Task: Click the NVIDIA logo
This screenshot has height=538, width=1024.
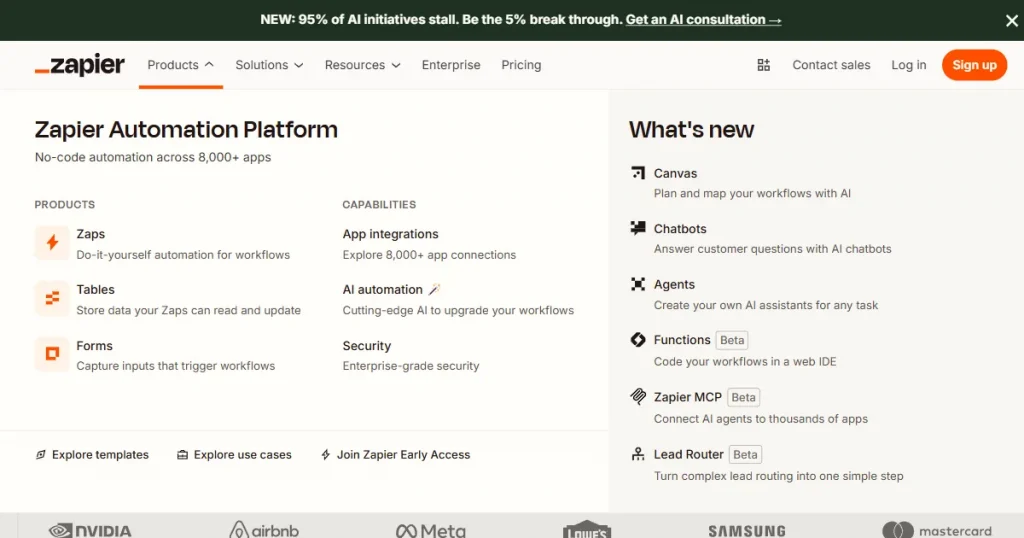Action: click(x=90, y=530)
